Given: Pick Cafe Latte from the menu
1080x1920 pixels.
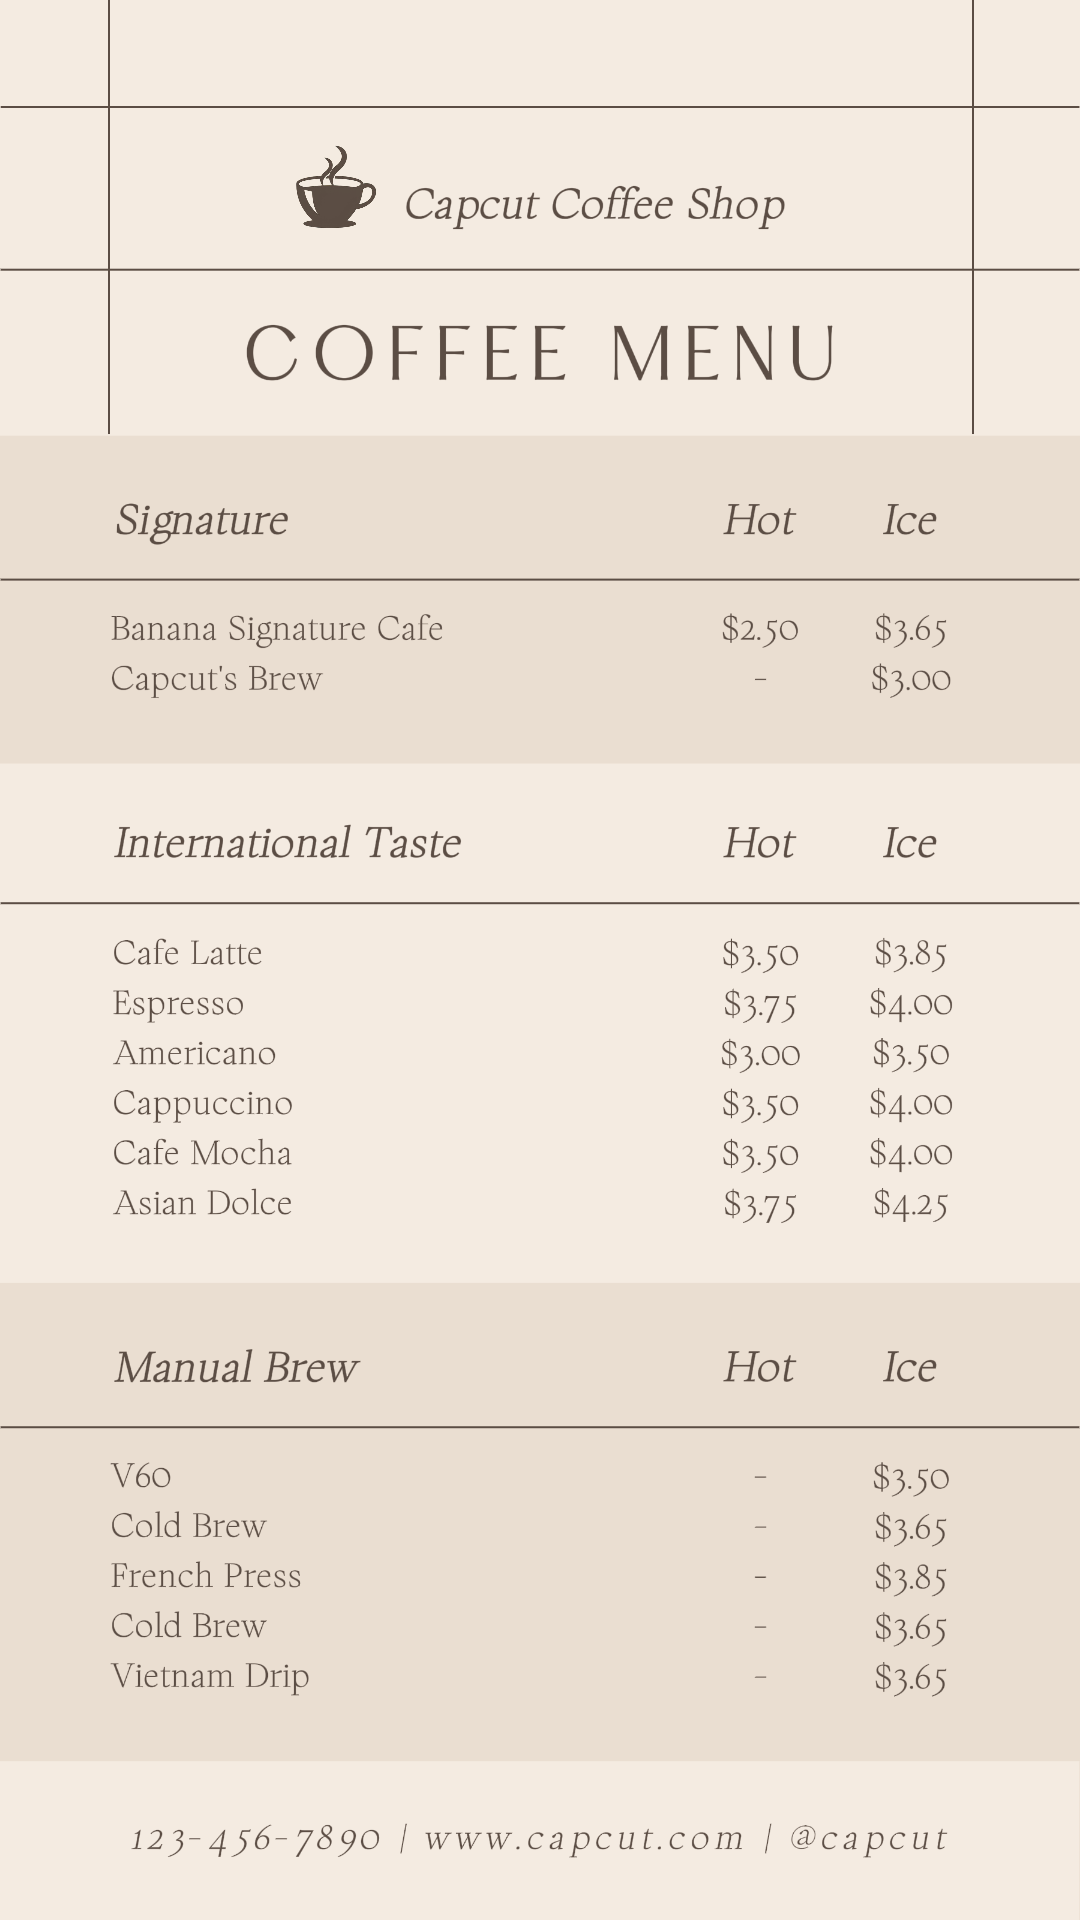Looking at the screenshot, I should [x=188, y=953].
